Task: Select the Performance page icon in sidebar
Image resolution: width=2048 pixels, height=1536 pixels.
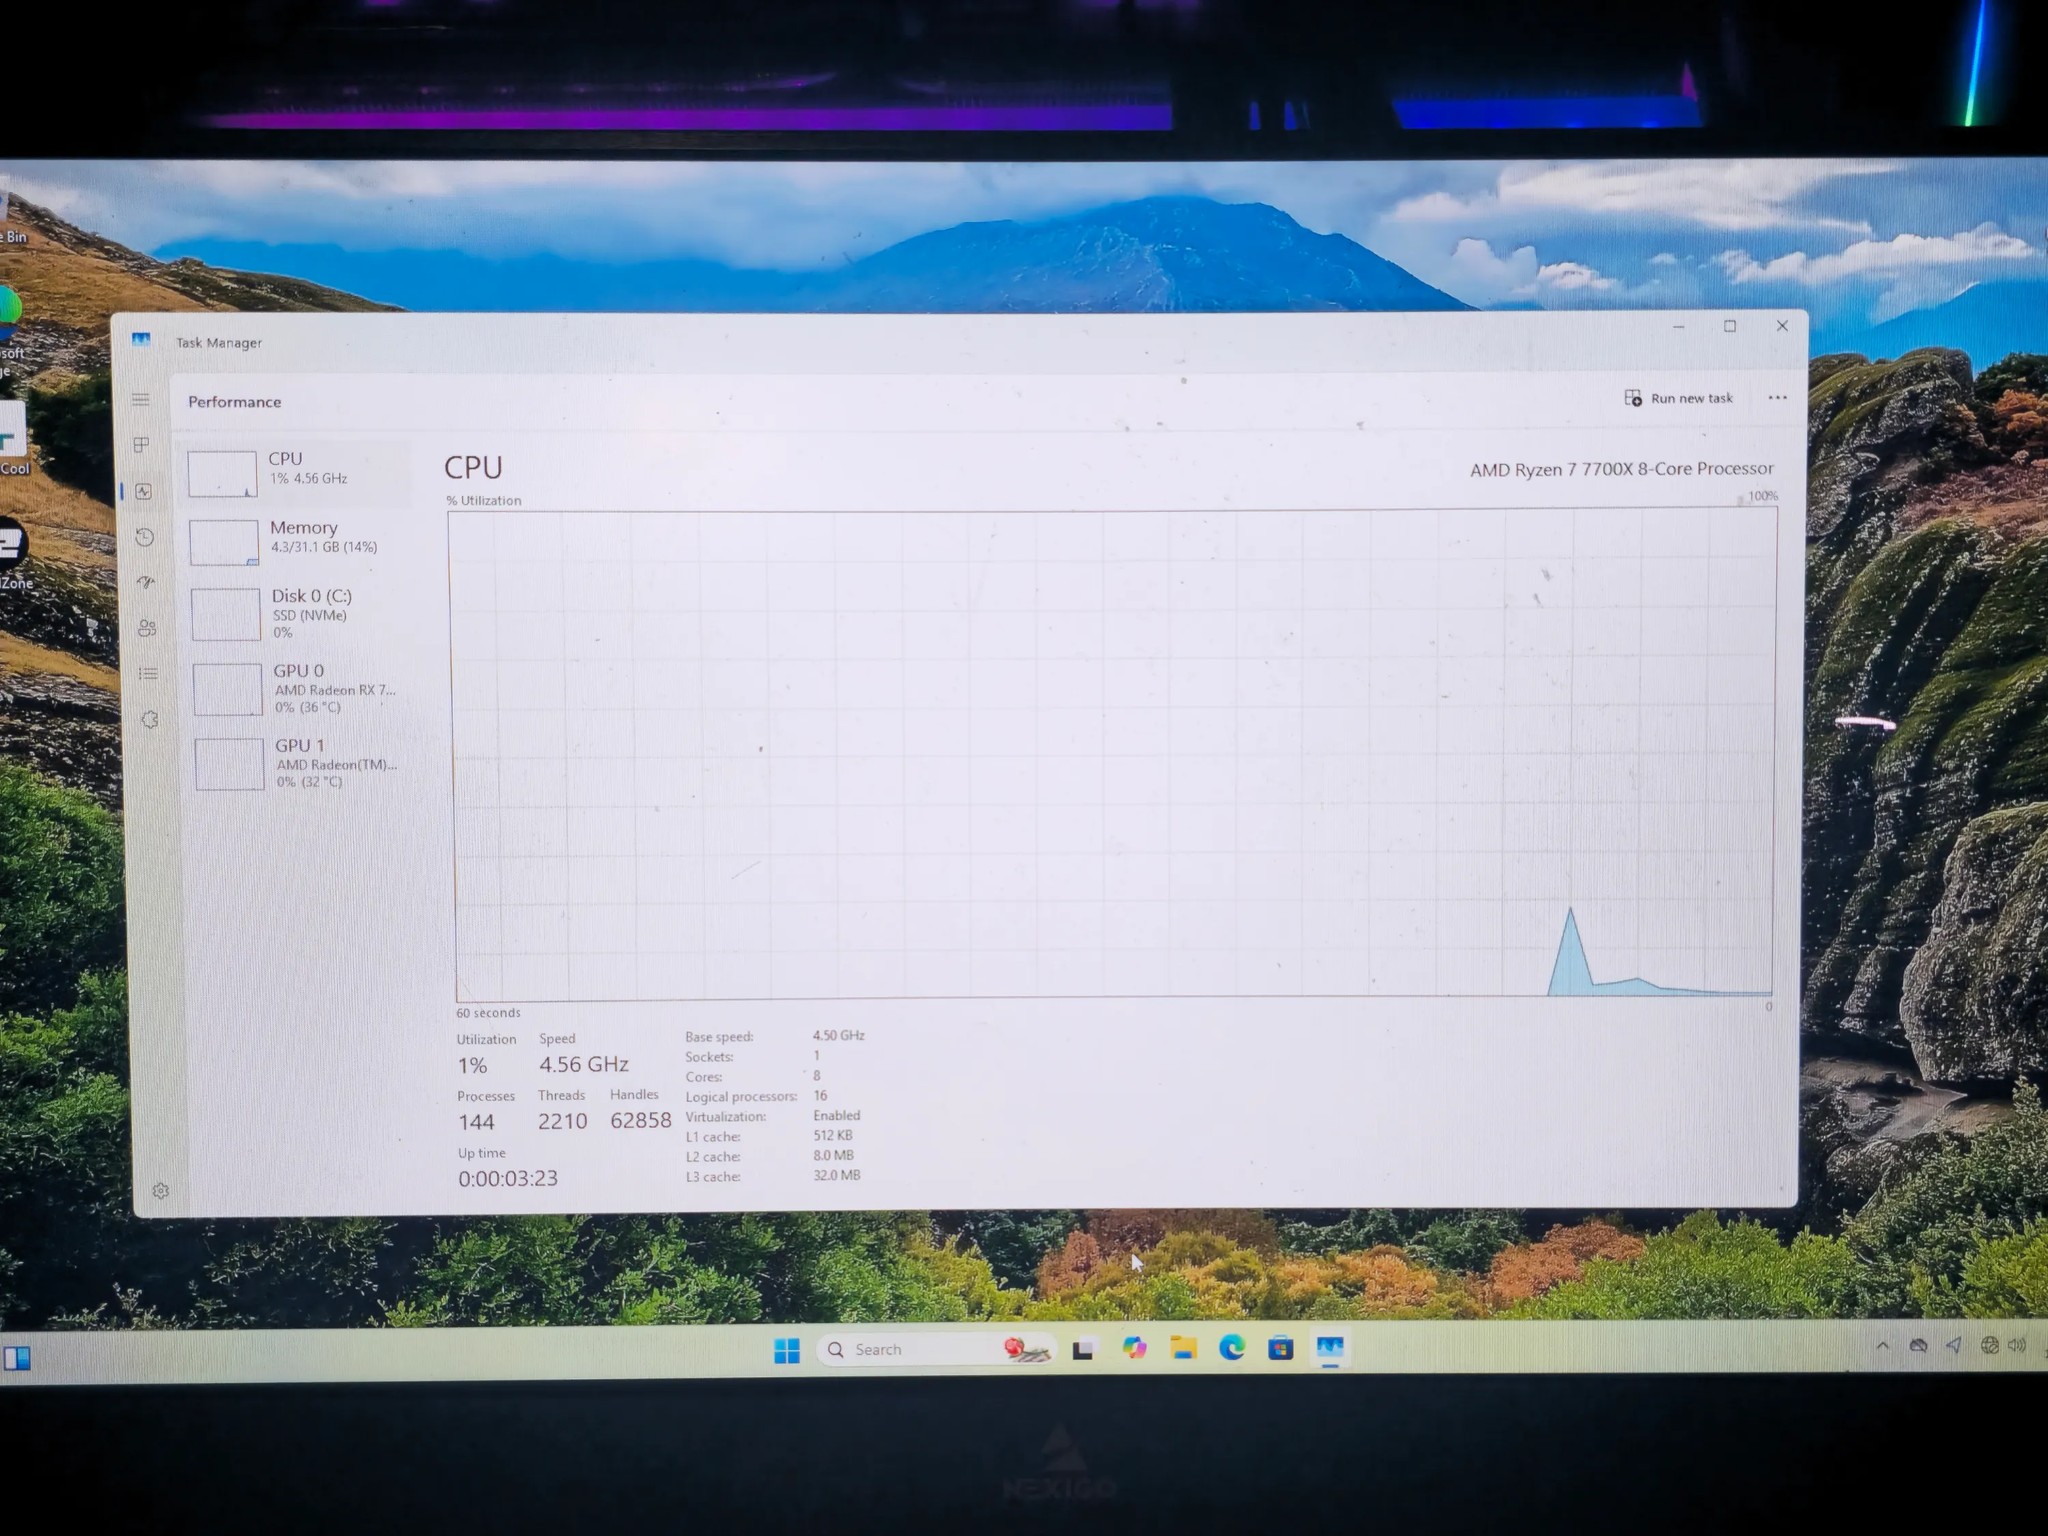Action: pos(143,491)
